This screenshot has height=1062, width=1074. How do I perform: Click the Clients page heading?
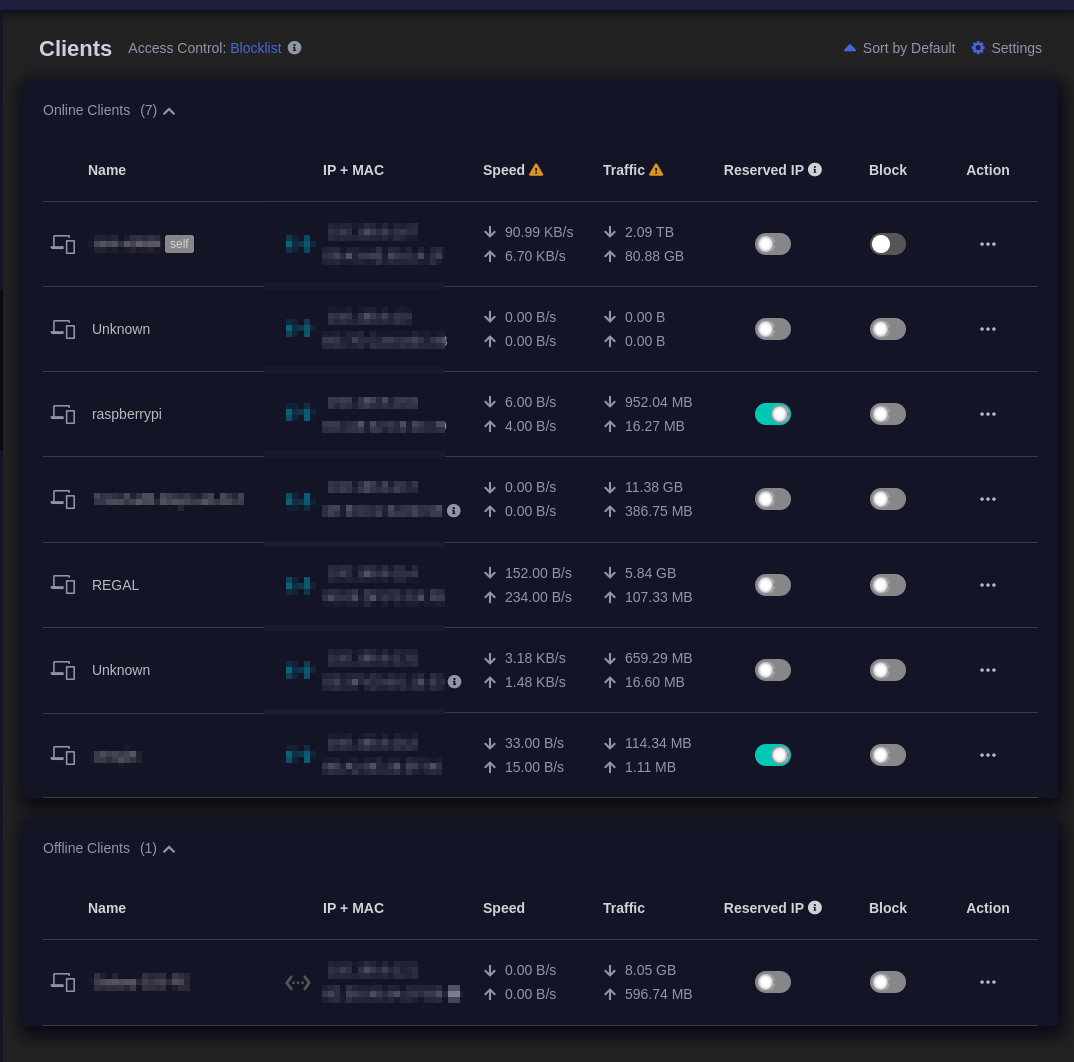[75, 49]
